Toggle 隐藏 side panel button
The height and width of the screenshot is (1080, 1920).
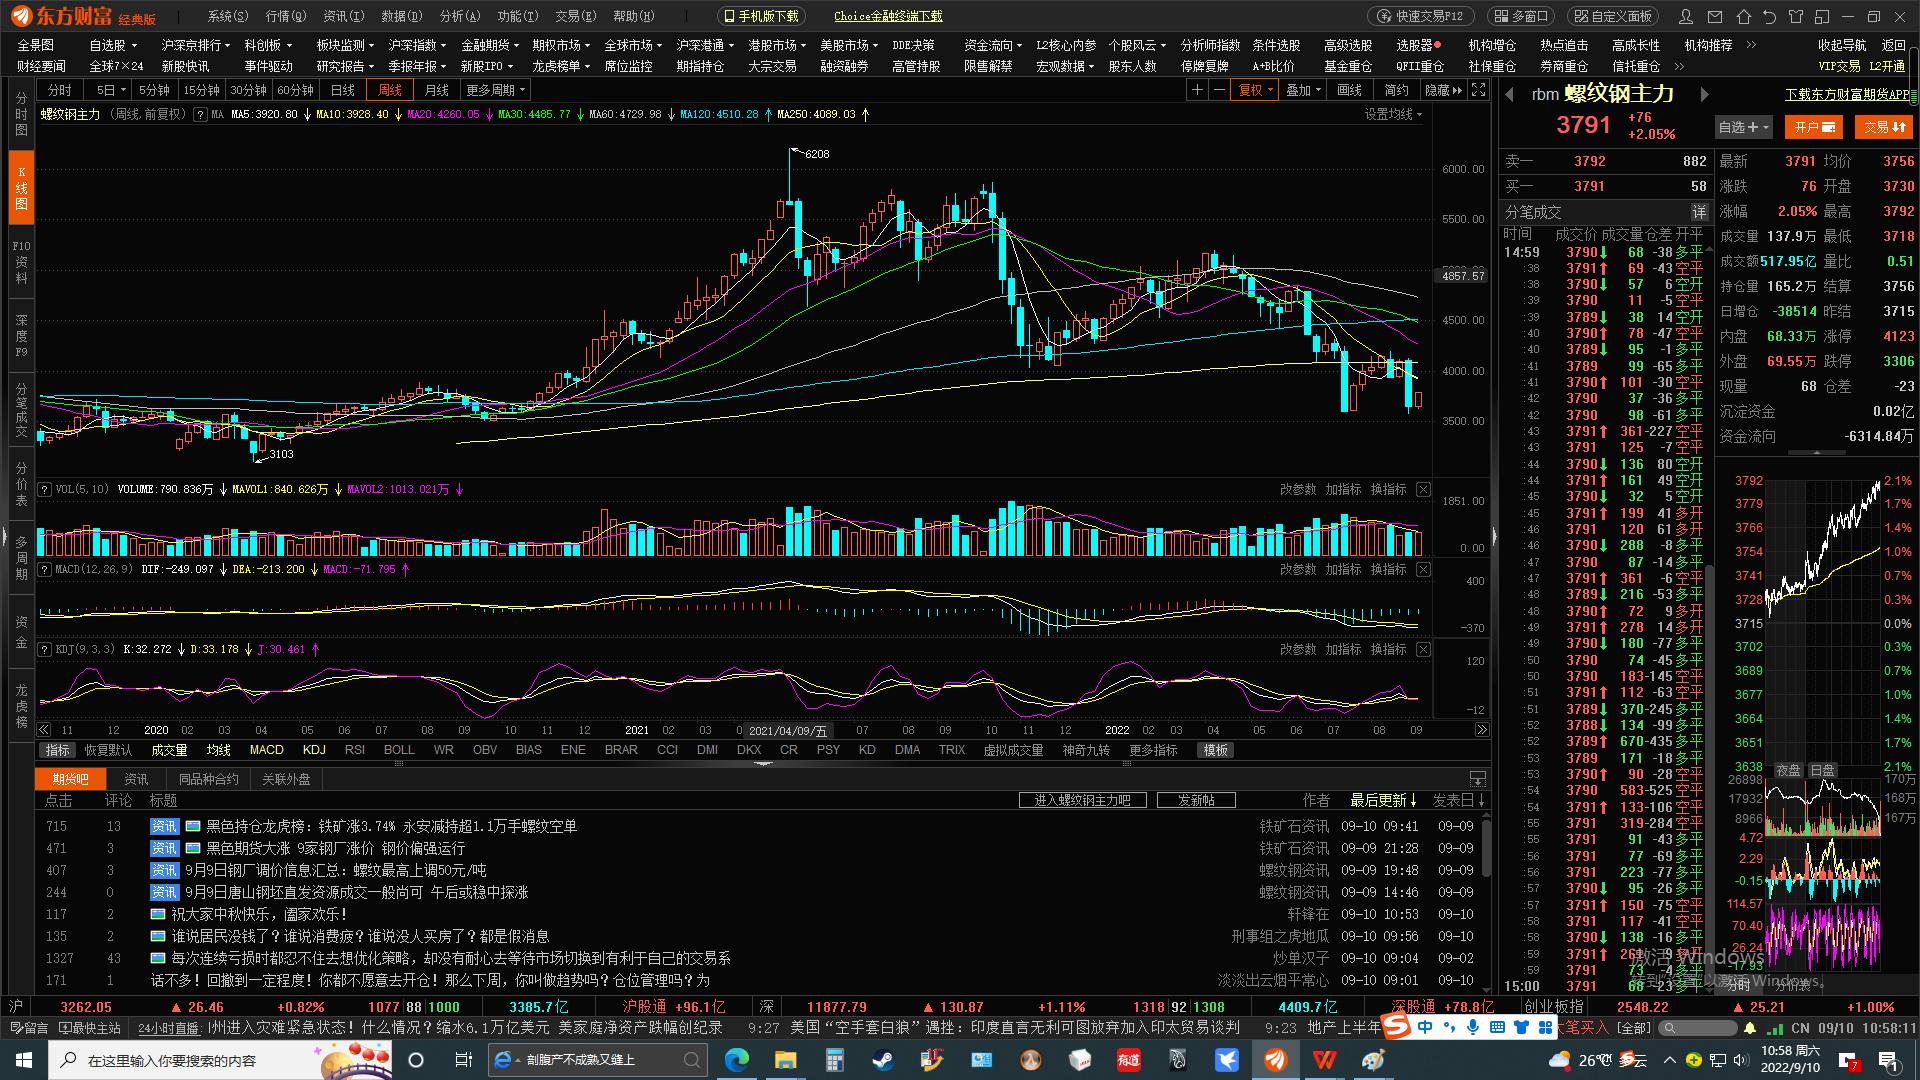click(1443, 90)
